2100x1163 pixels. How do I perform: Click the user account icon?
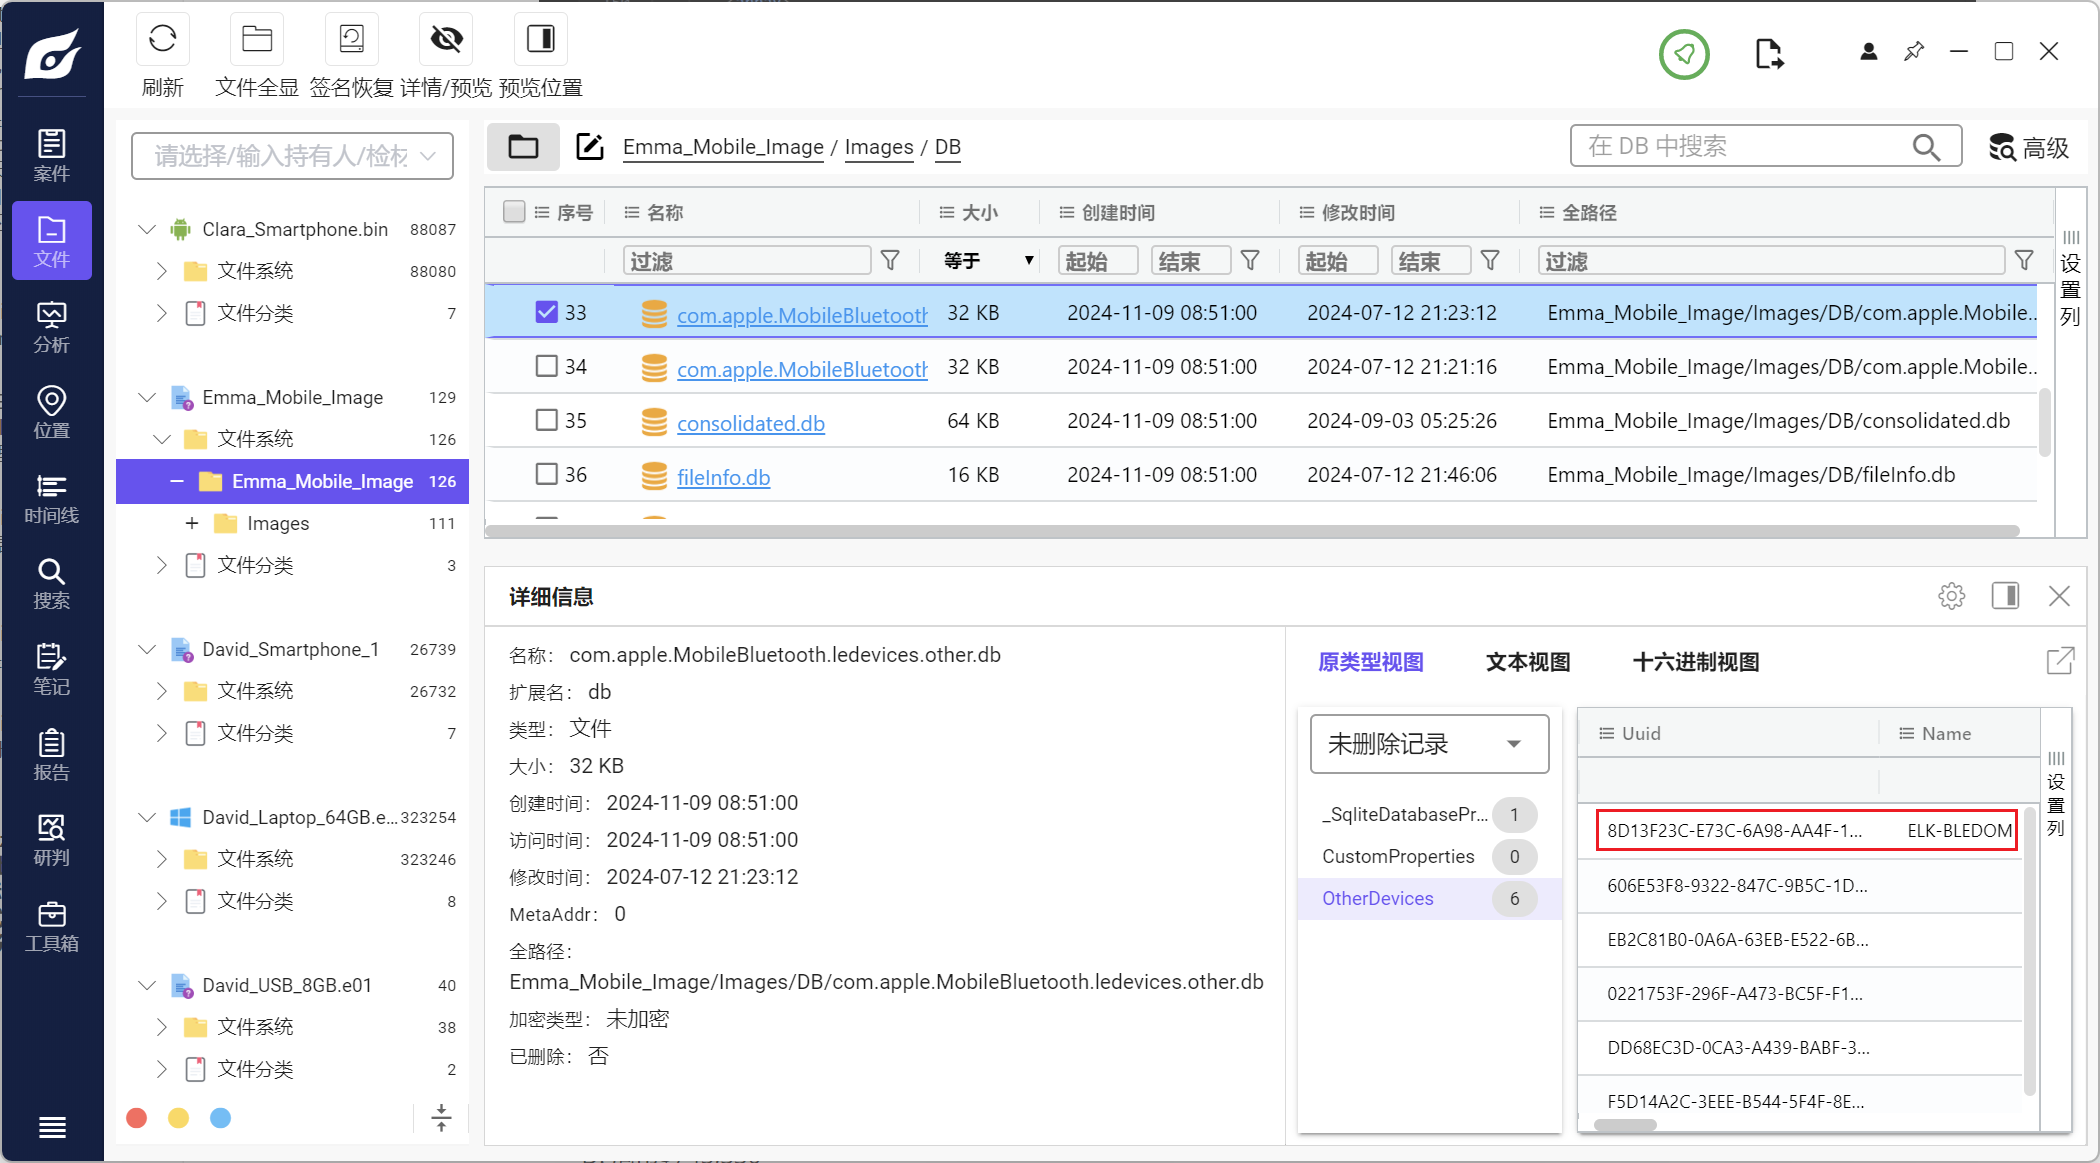coord(1868,52)
